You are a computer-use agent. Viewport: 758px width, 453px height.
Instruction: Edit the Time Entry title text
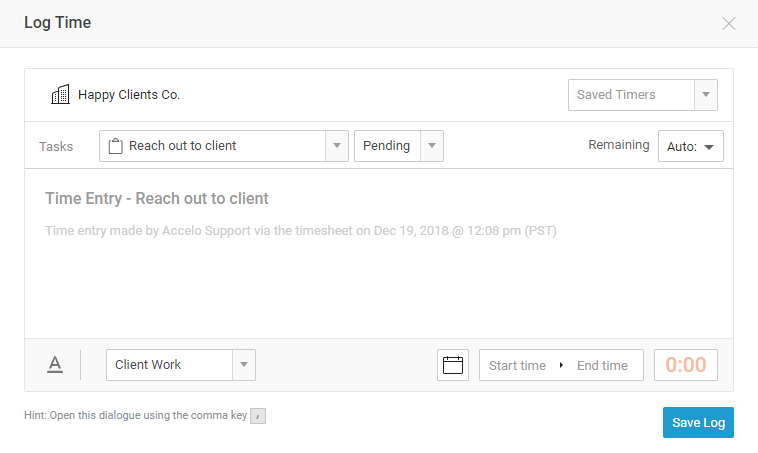tap(157, 198)
